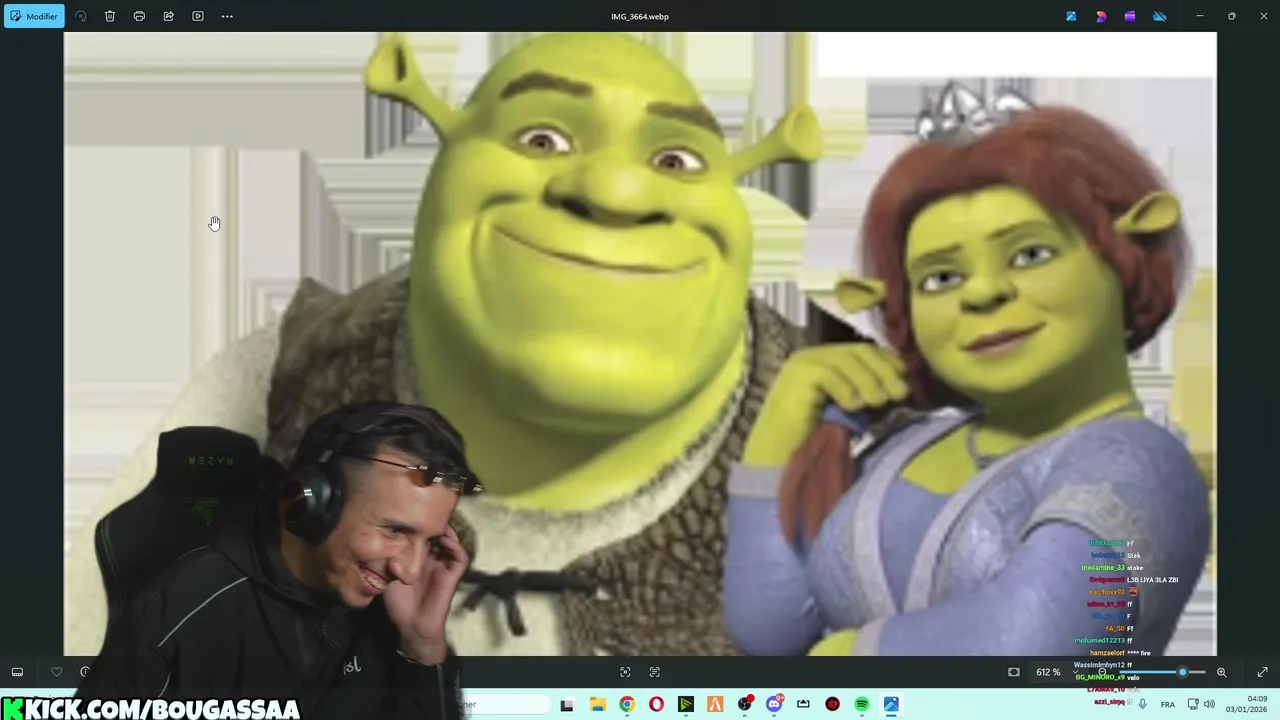
Task: Open OBS Studio from the taskbar
Action: [x=744, y=704]
